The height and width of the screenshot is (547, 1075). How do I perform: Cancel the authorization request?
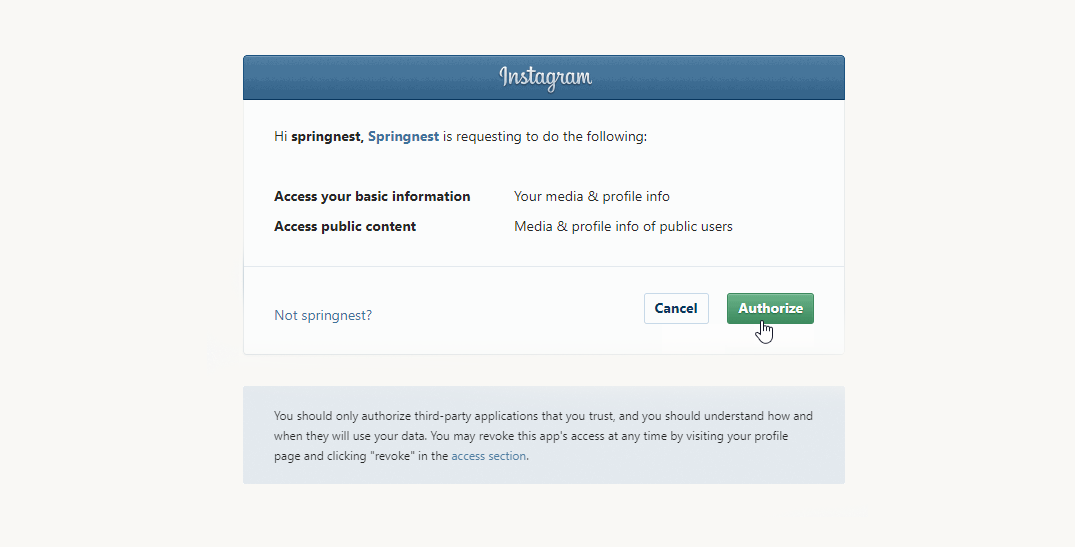(675, 308)
